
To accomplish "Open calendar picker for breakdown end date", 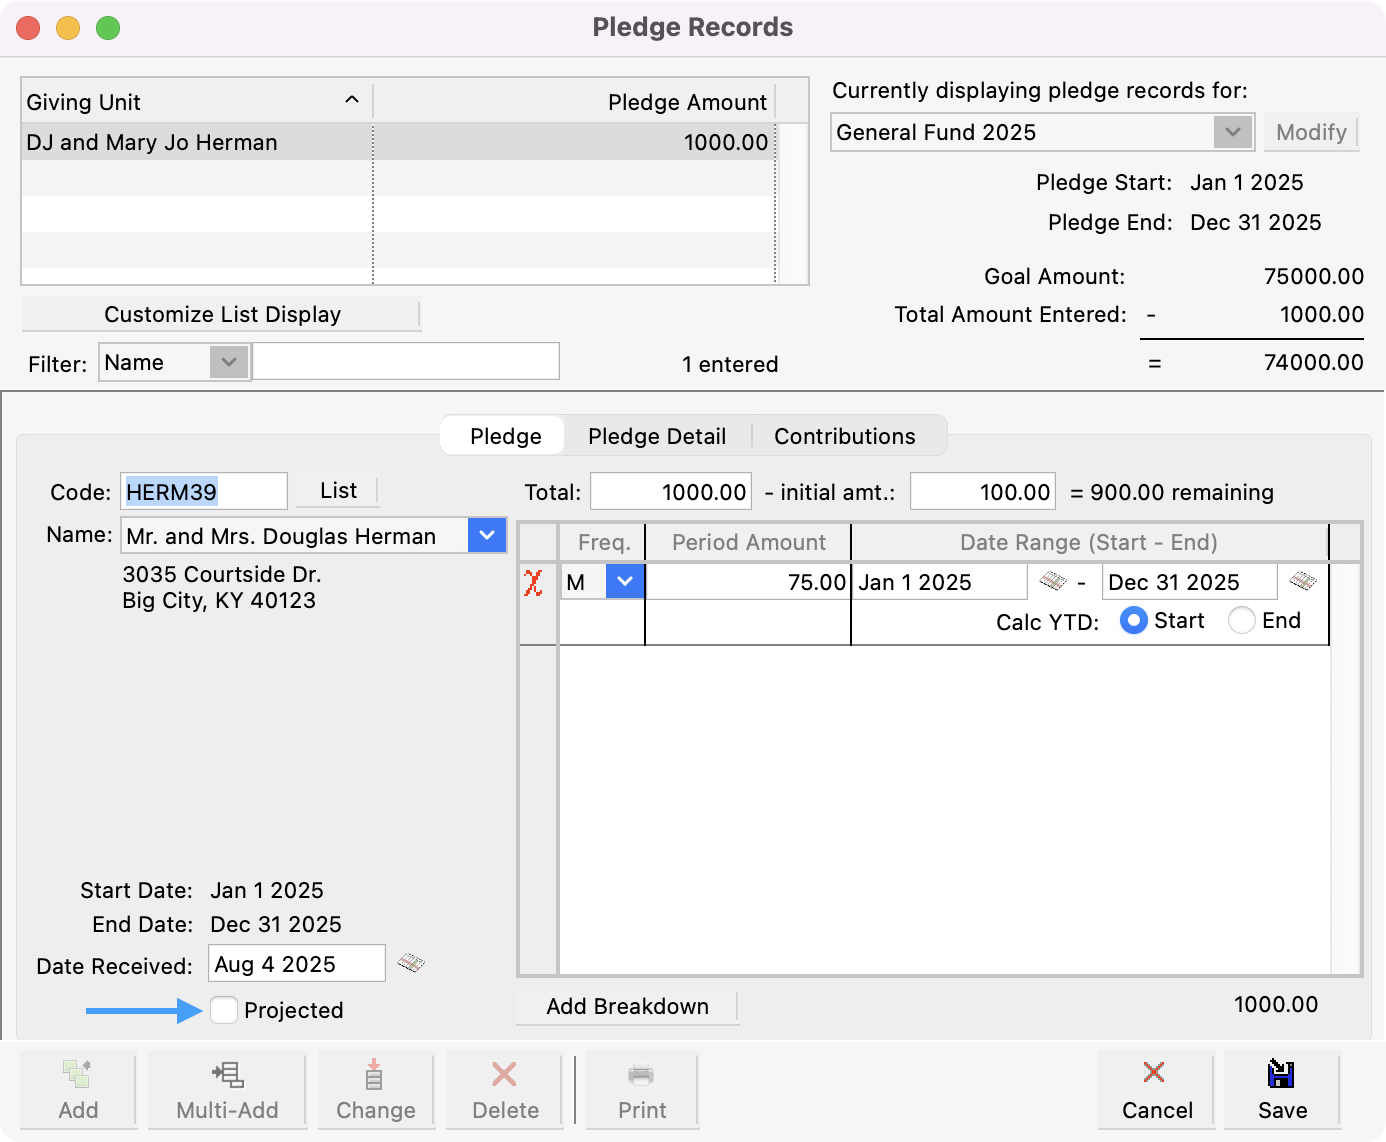I will (1302, 581).
